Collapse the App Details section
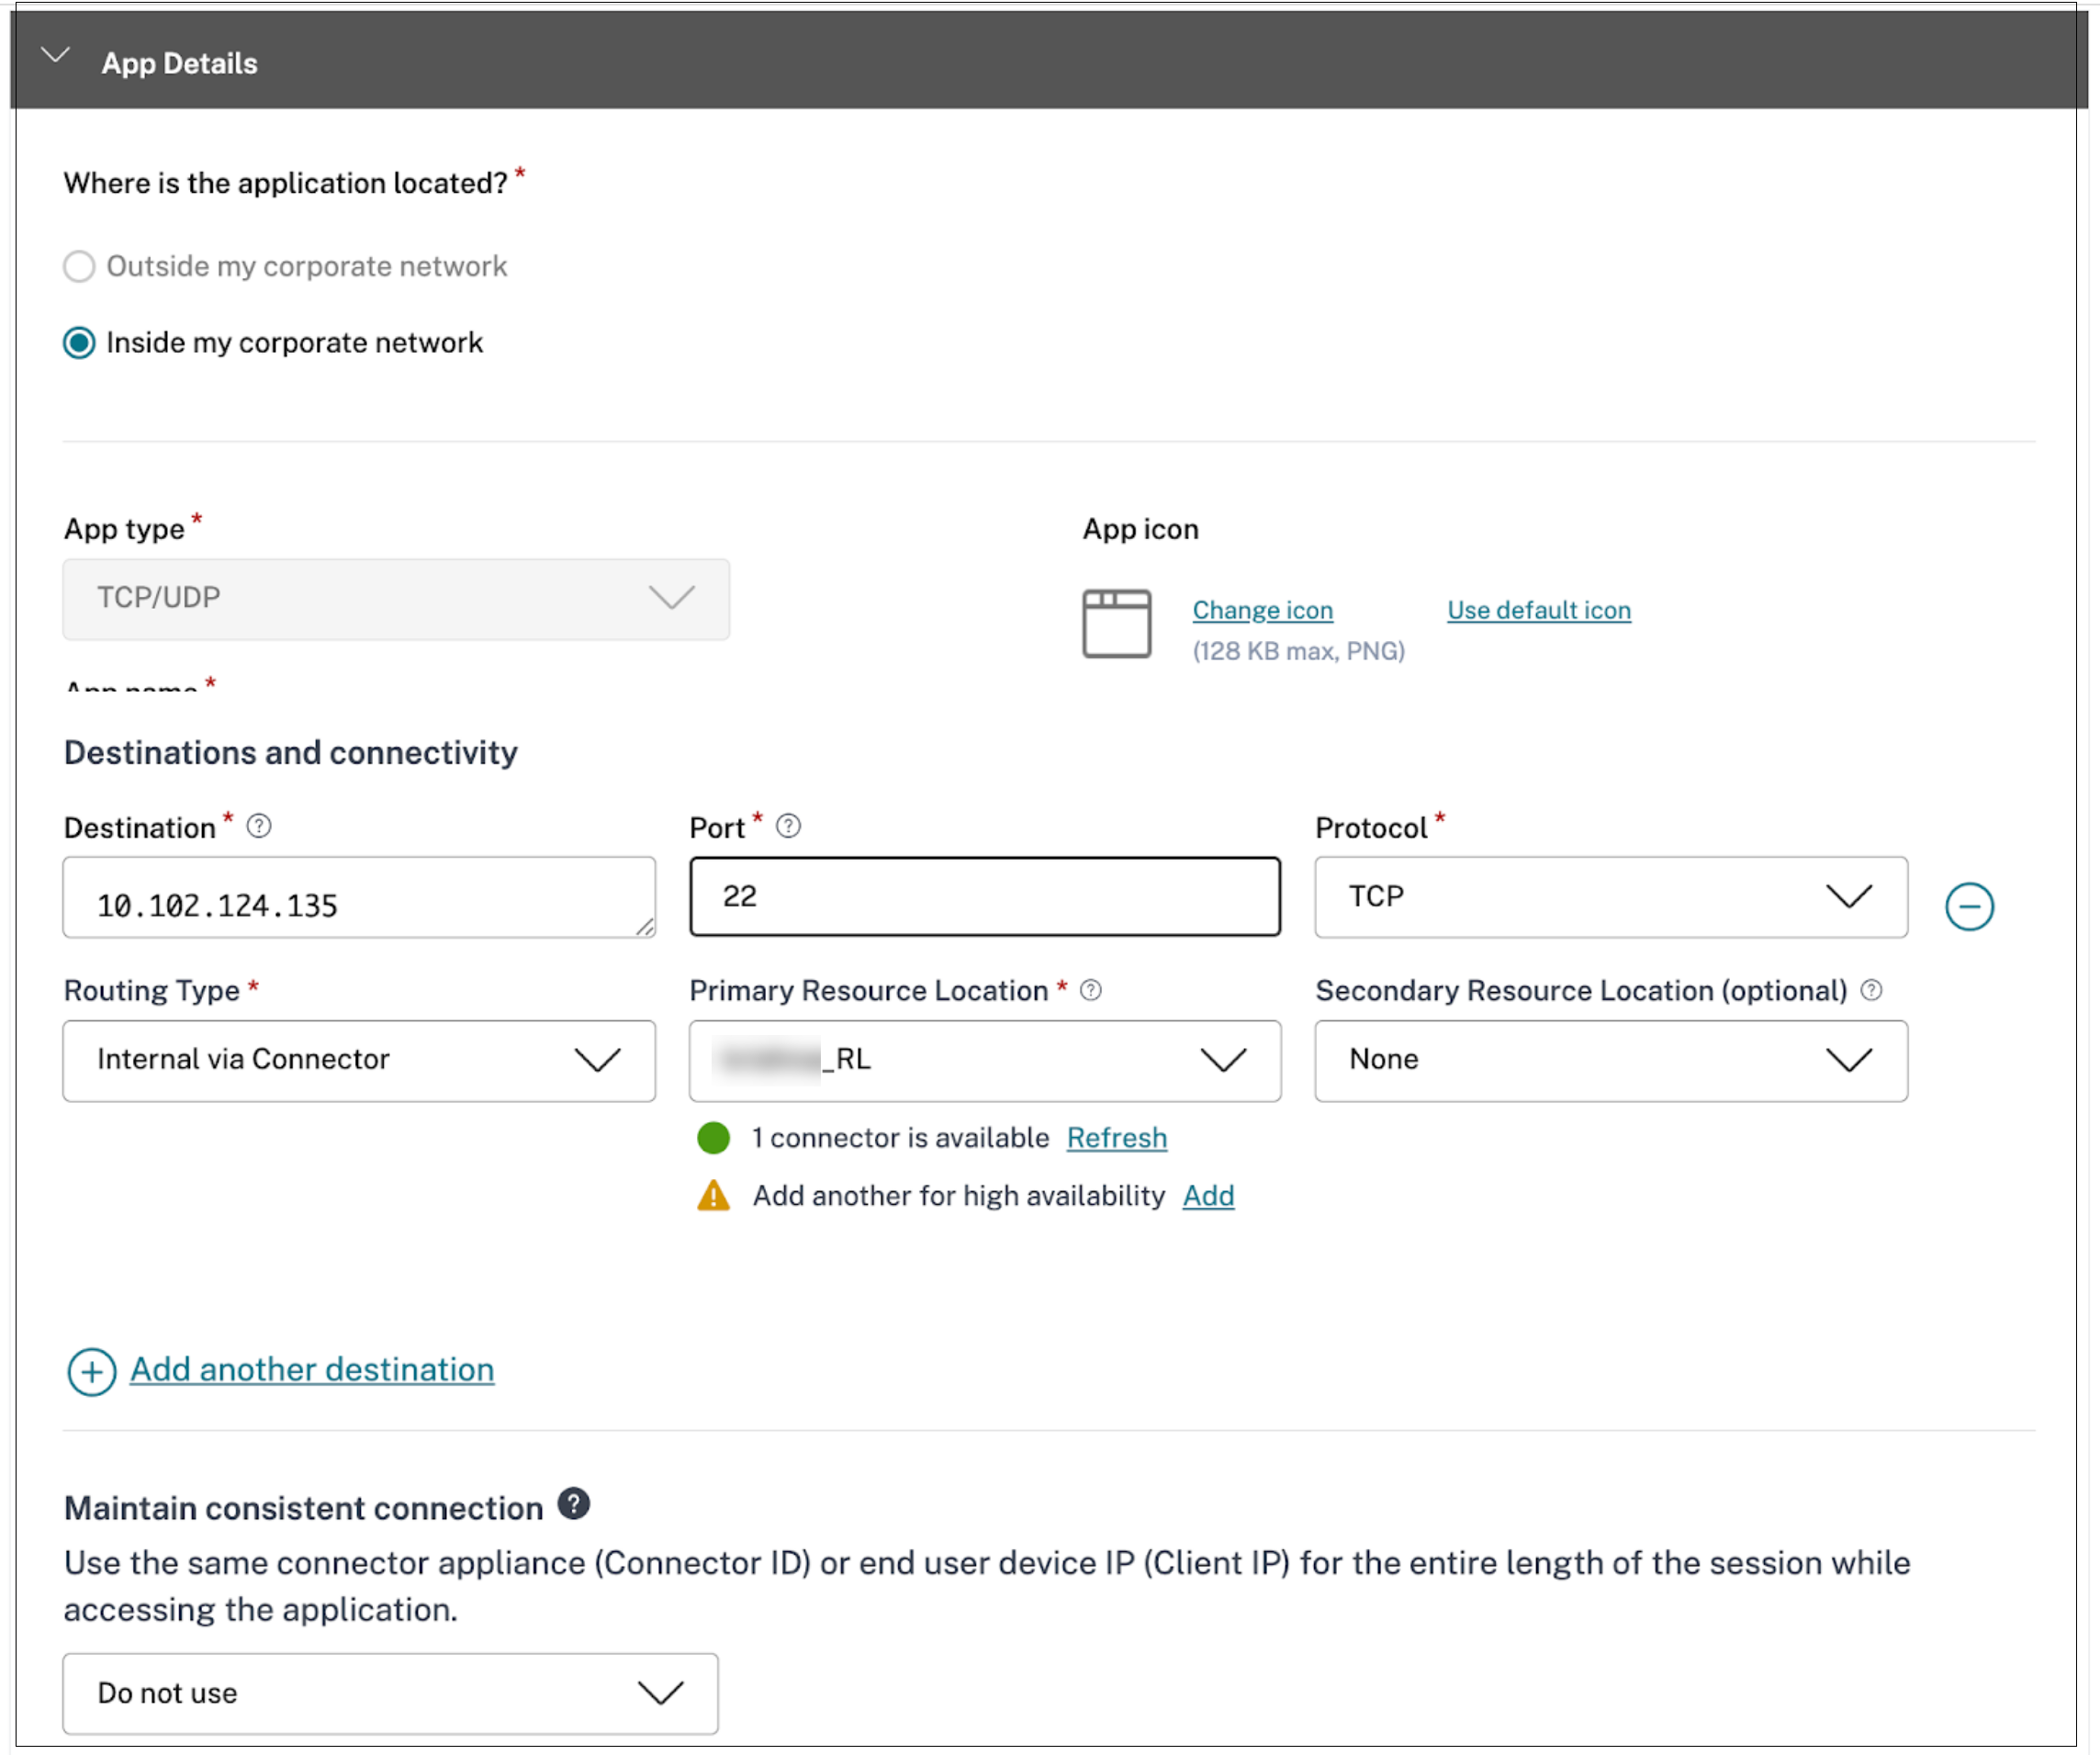 coord(56,57)
